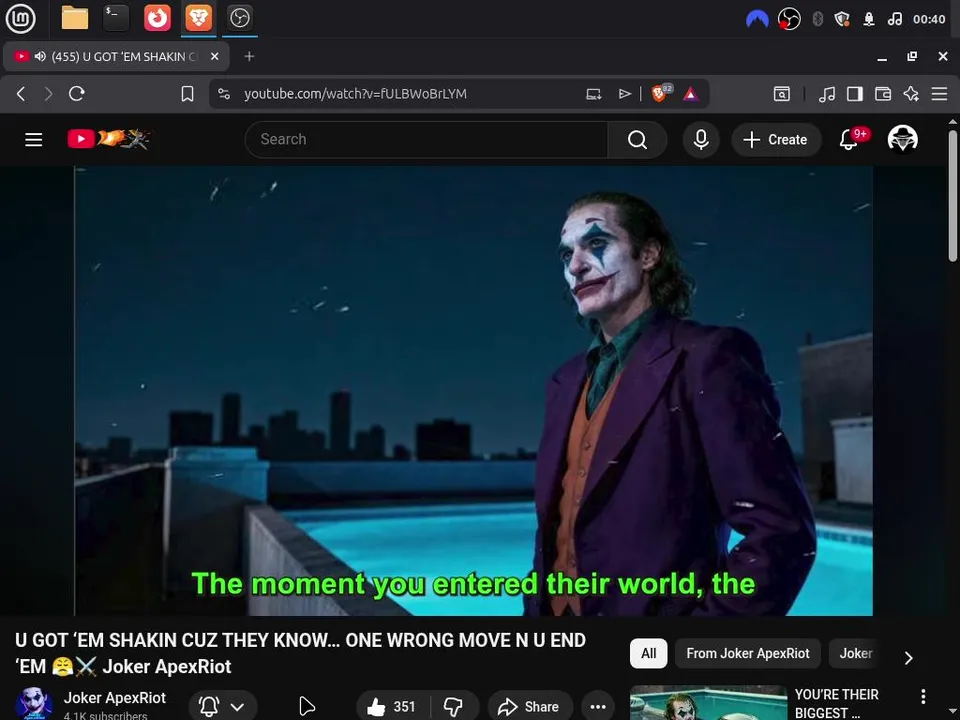Click the clock showing 00:40
The image size is (960, 720).
click(x=929, y=19)
